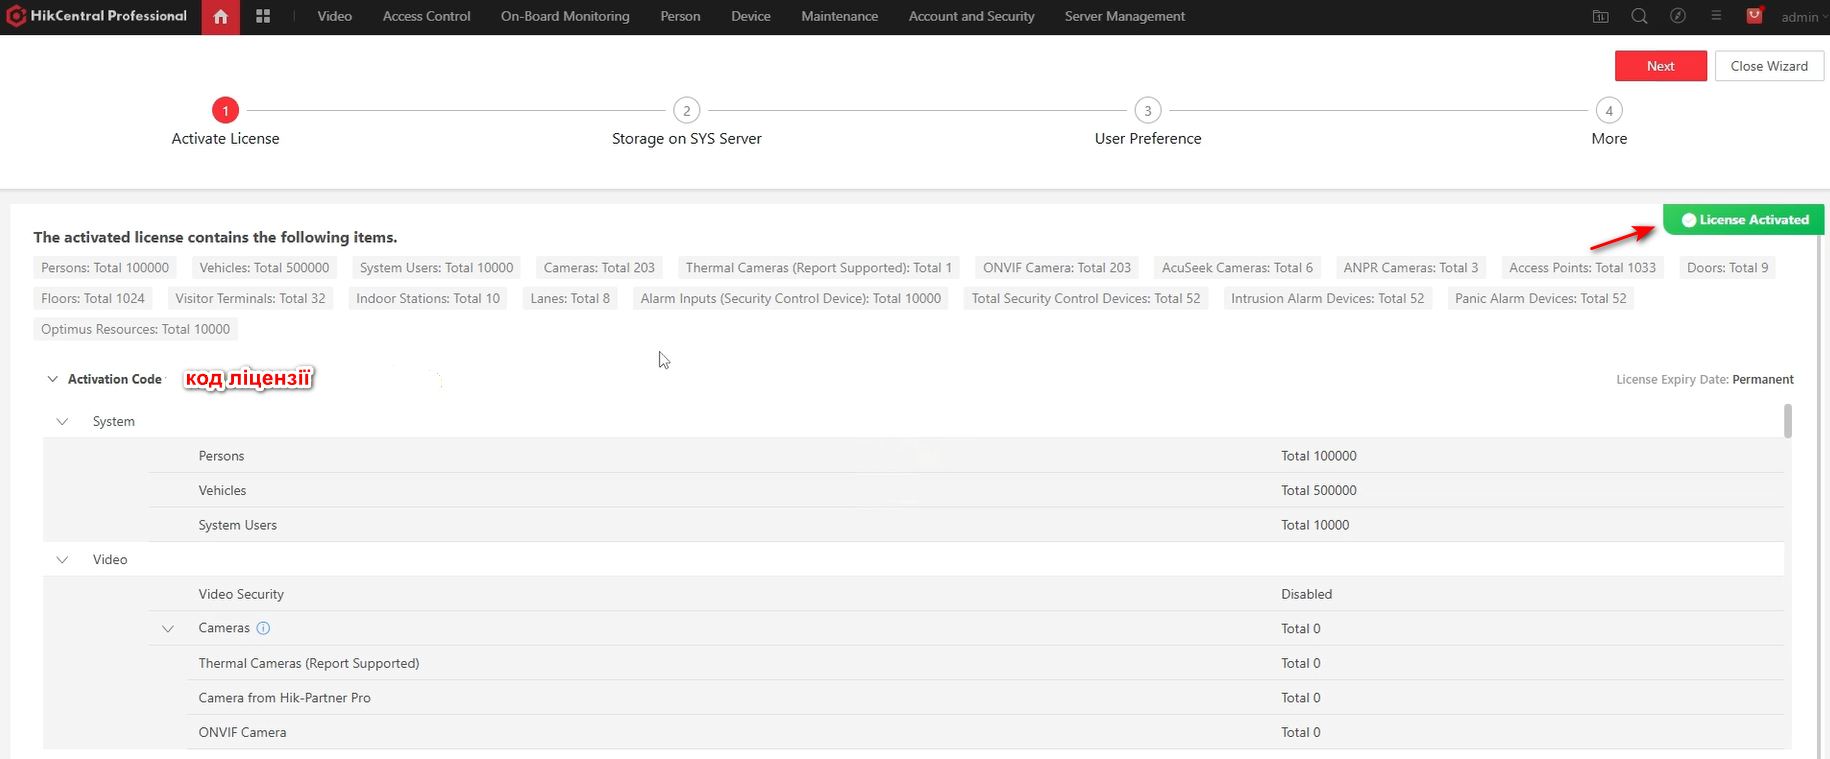Click the search magnifier icon
Image resolution: width=1830 pixels, height=759 pixels.
click(1639, 17)
